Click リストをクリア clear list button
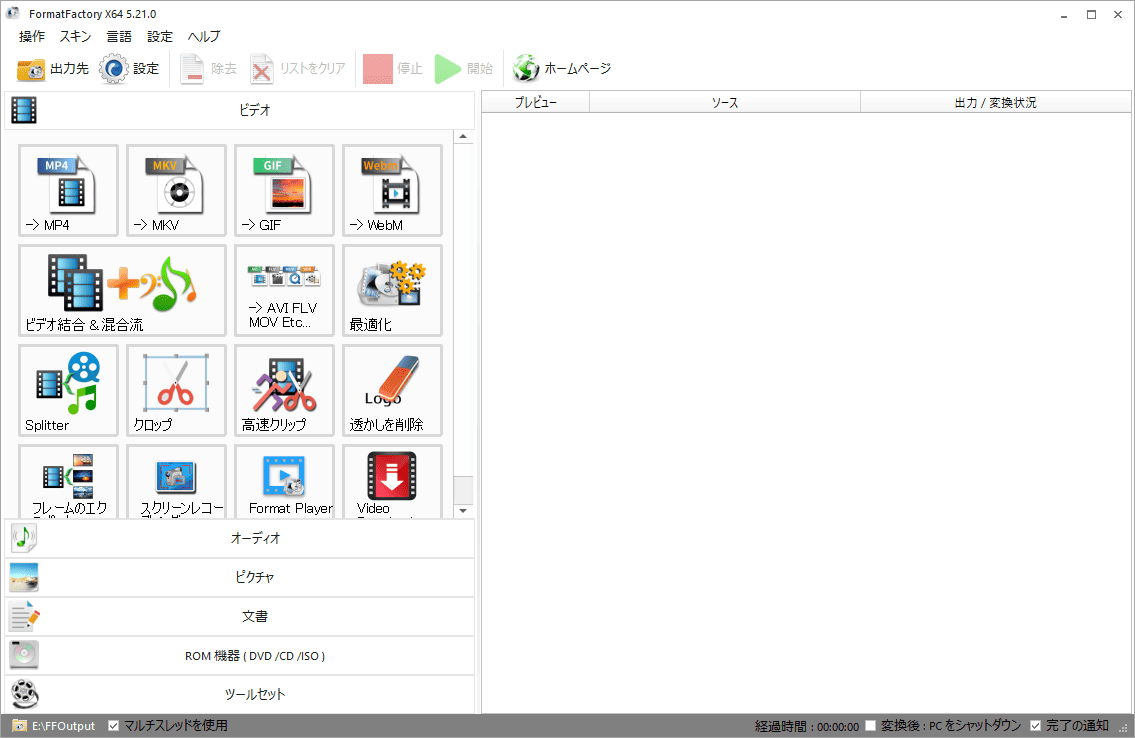Screen dimensions: 1135x738 point(298,69)
